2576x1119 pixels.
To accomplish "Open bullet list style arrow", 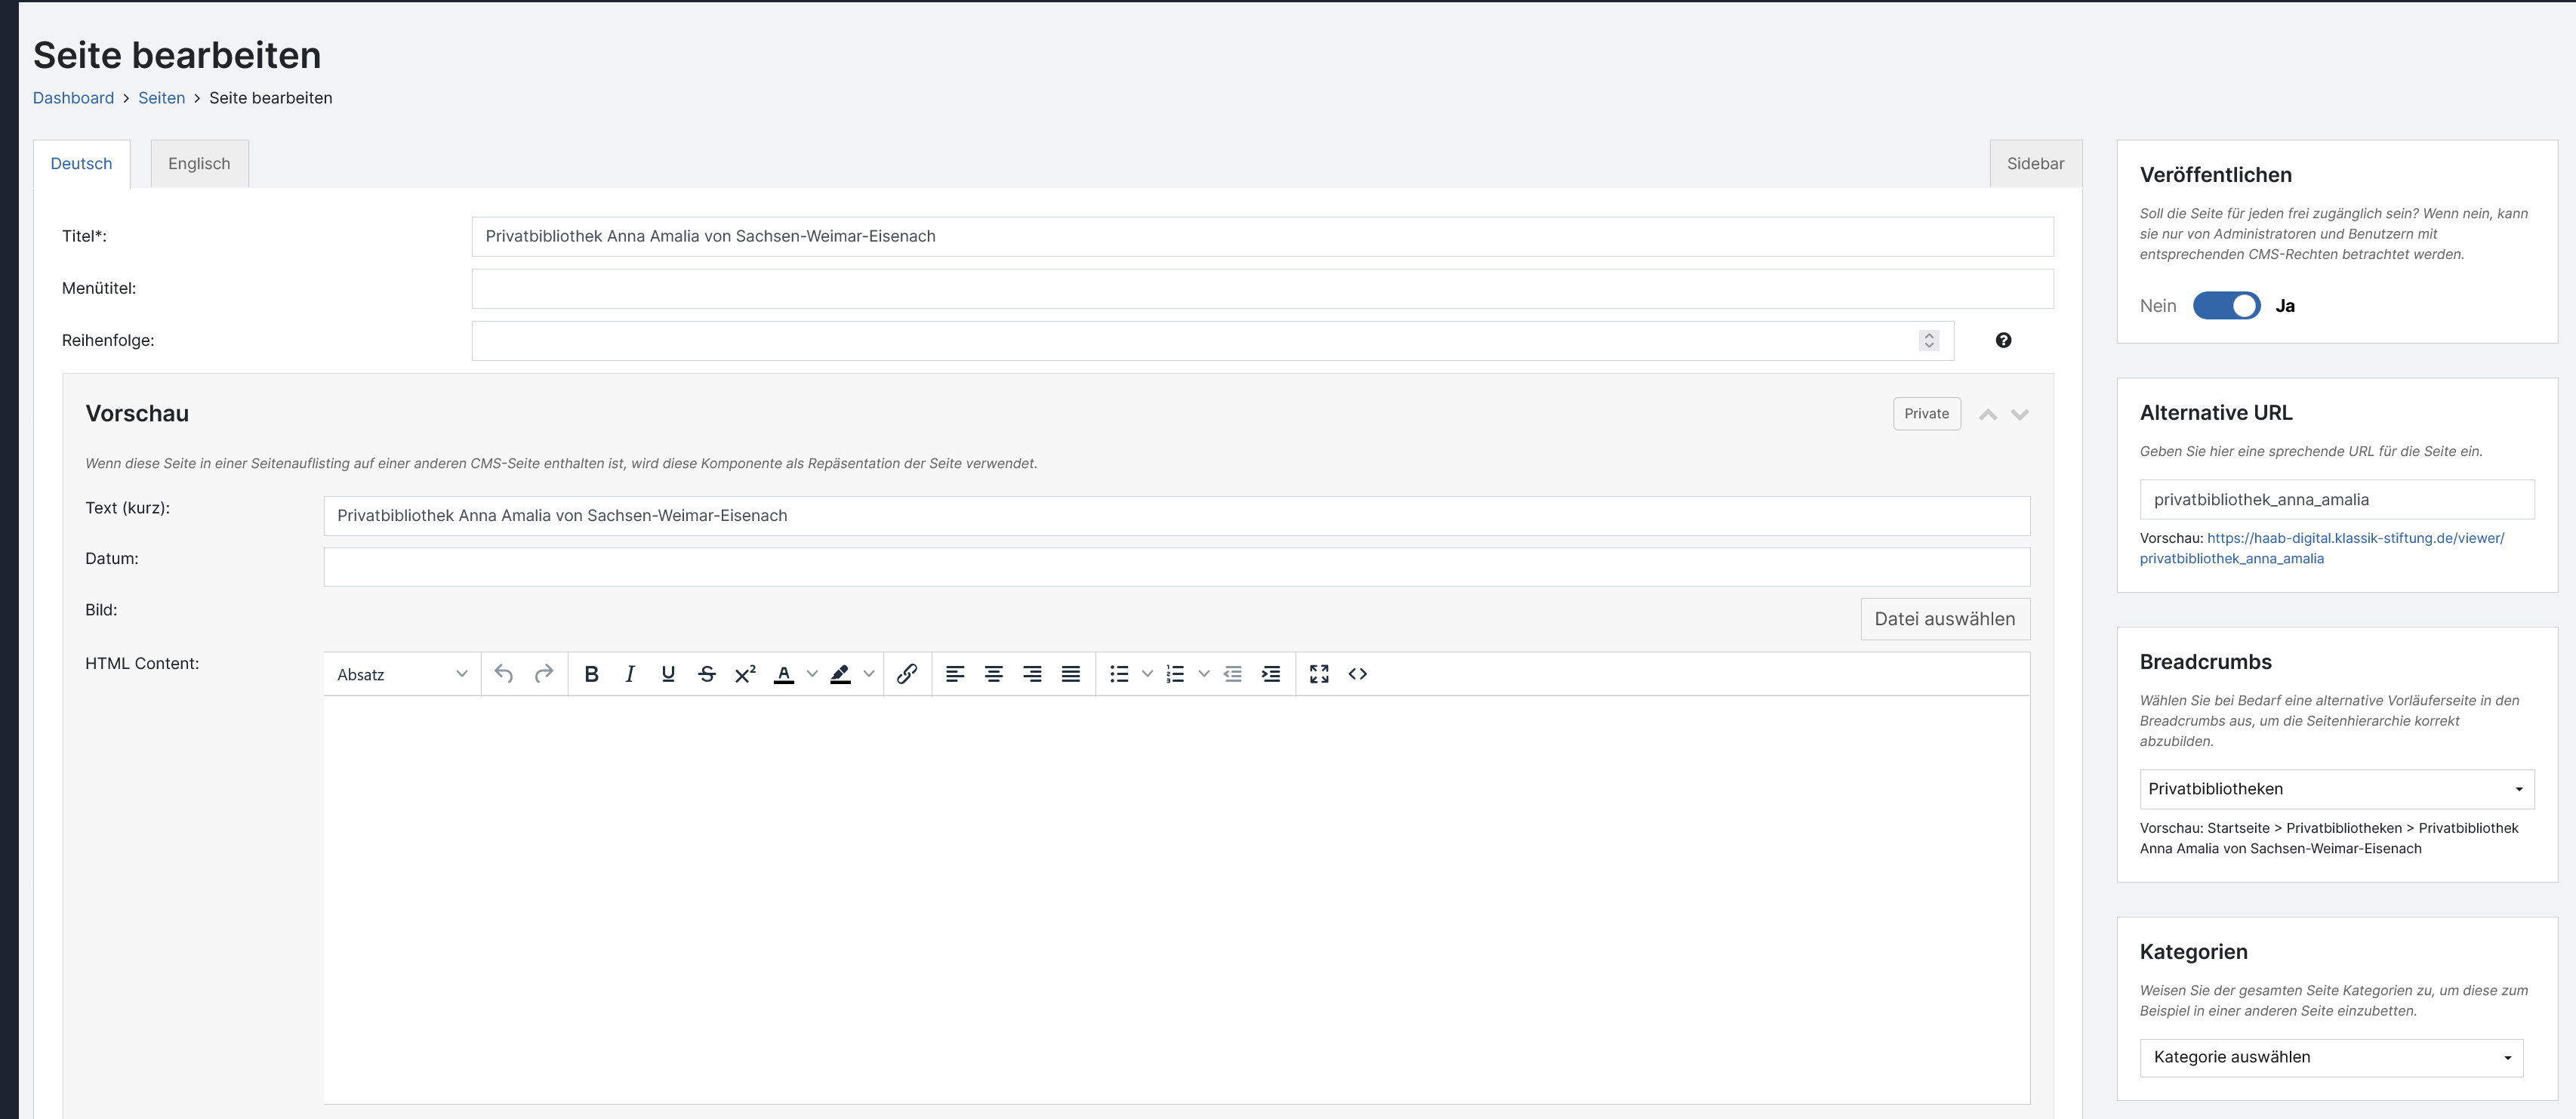I will pos(1147,674).
